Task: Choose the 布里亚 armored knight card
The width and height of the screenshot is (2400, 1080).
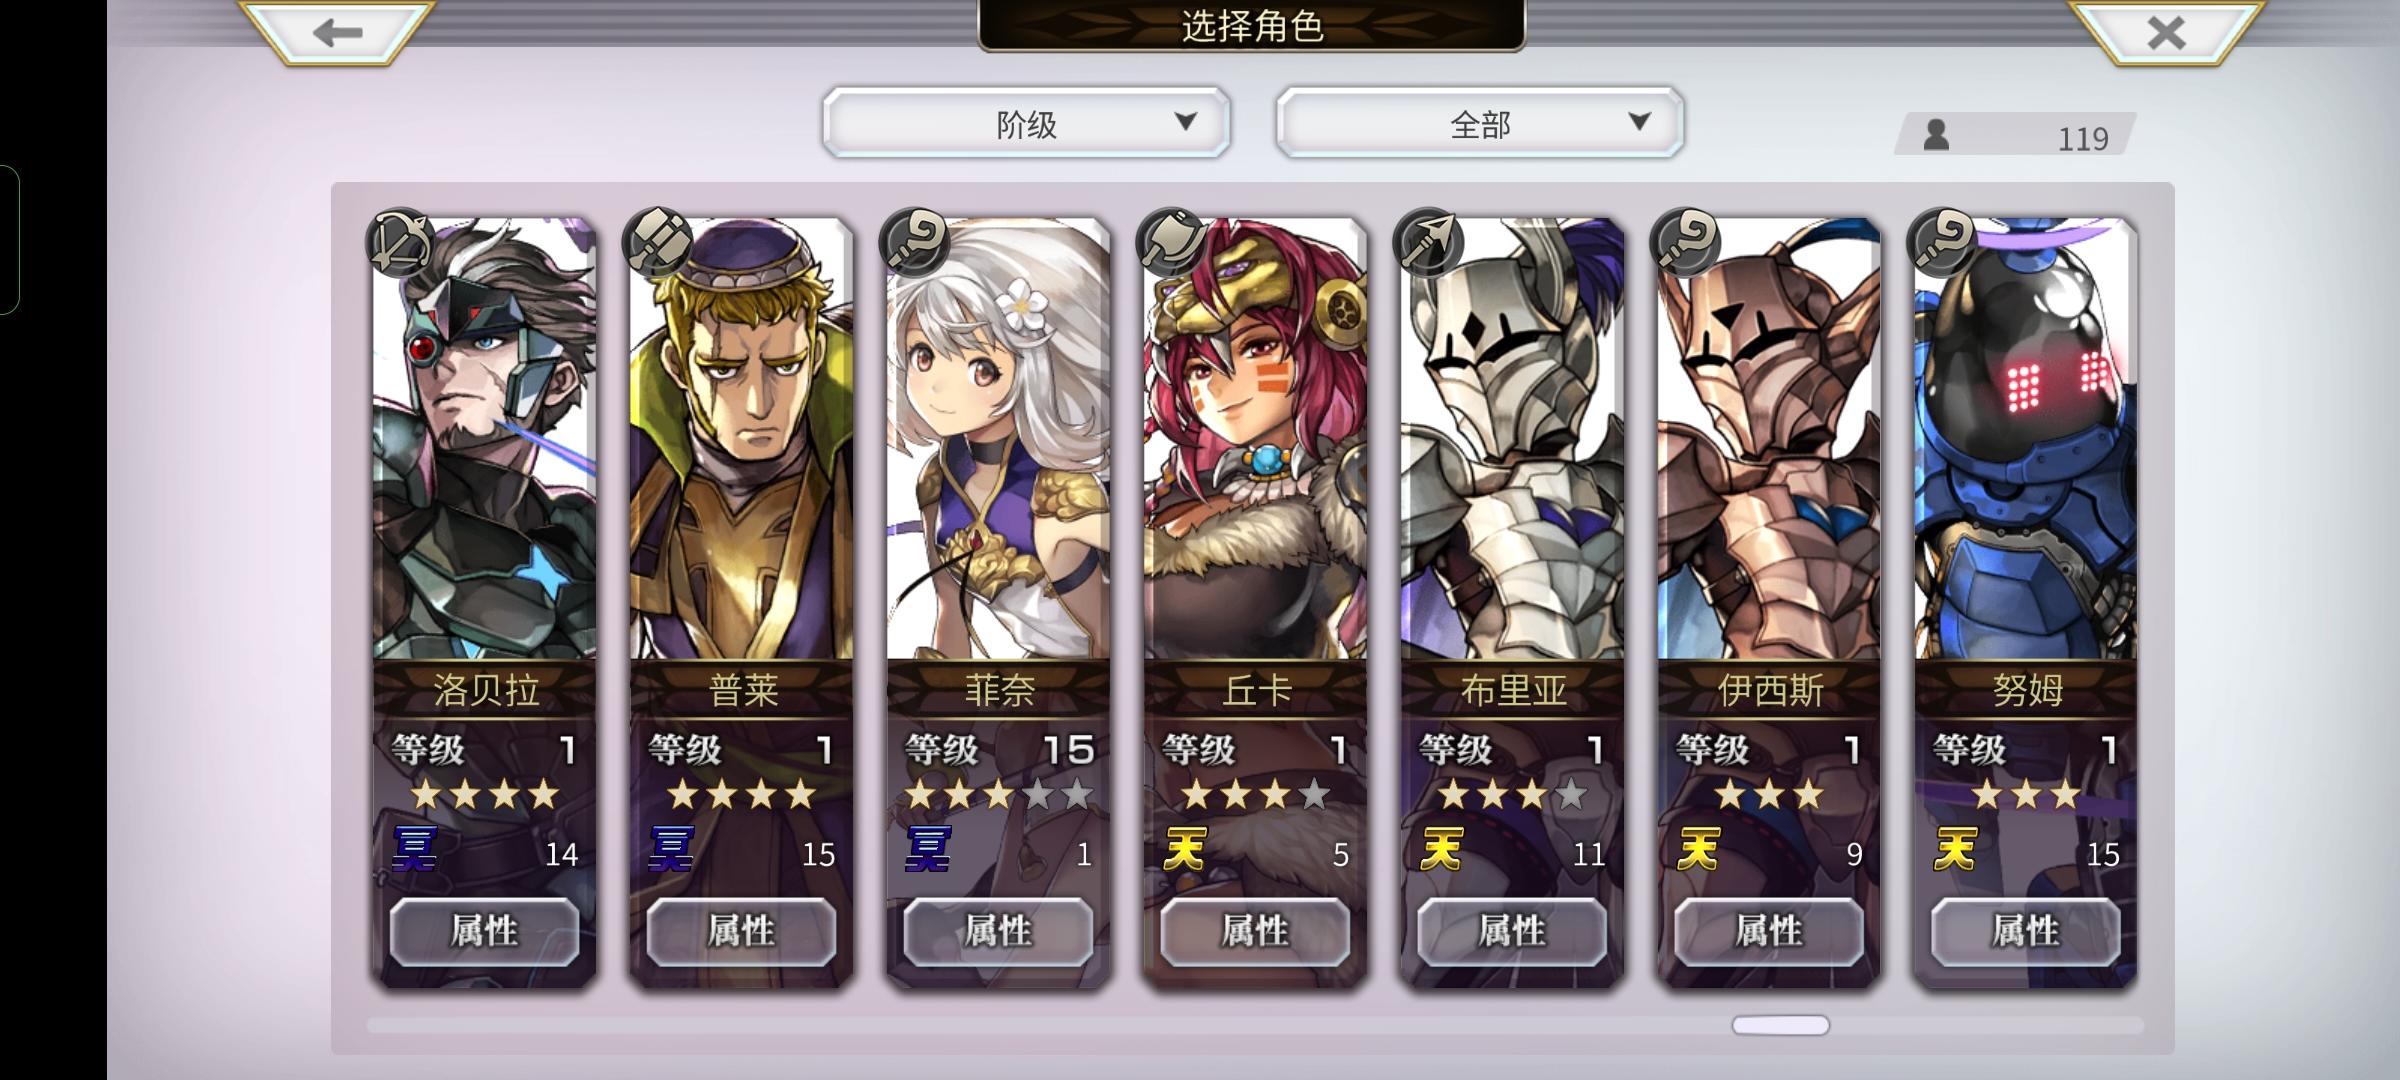Action: click(1512, 602)
